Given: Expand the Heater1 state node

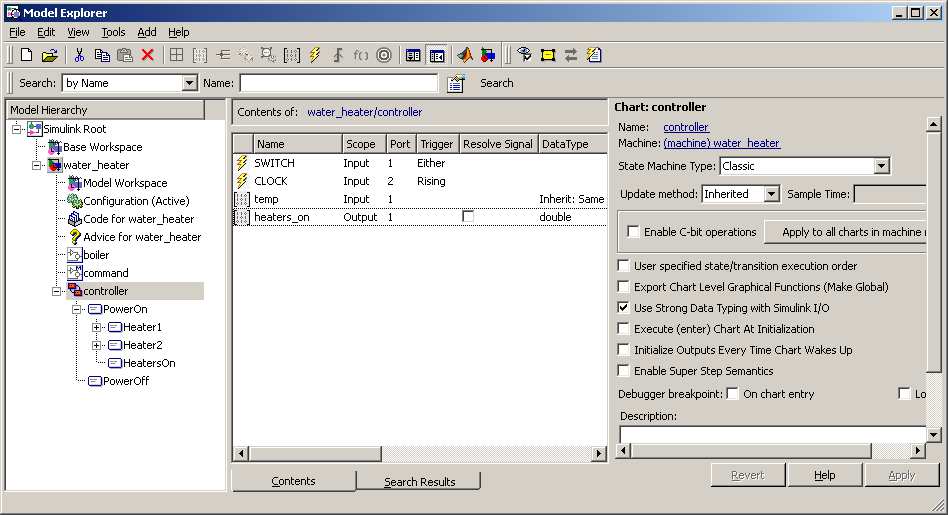Looking at the screenshot, I should pyautogui.click(x=97, y=327).
